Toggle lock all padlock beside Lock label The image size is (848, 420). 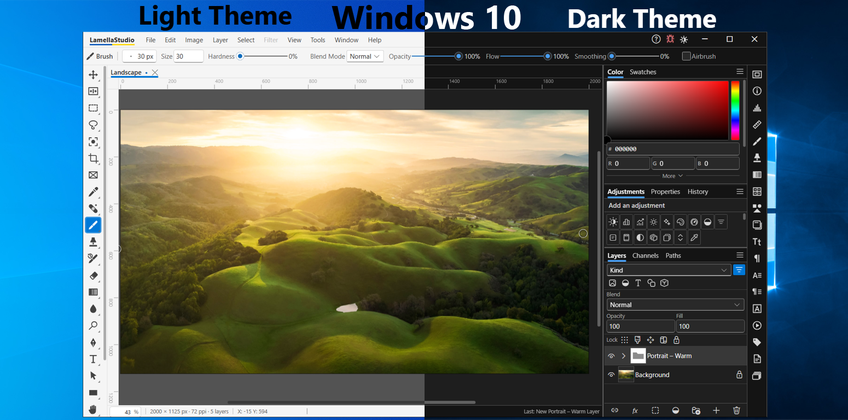676,340
